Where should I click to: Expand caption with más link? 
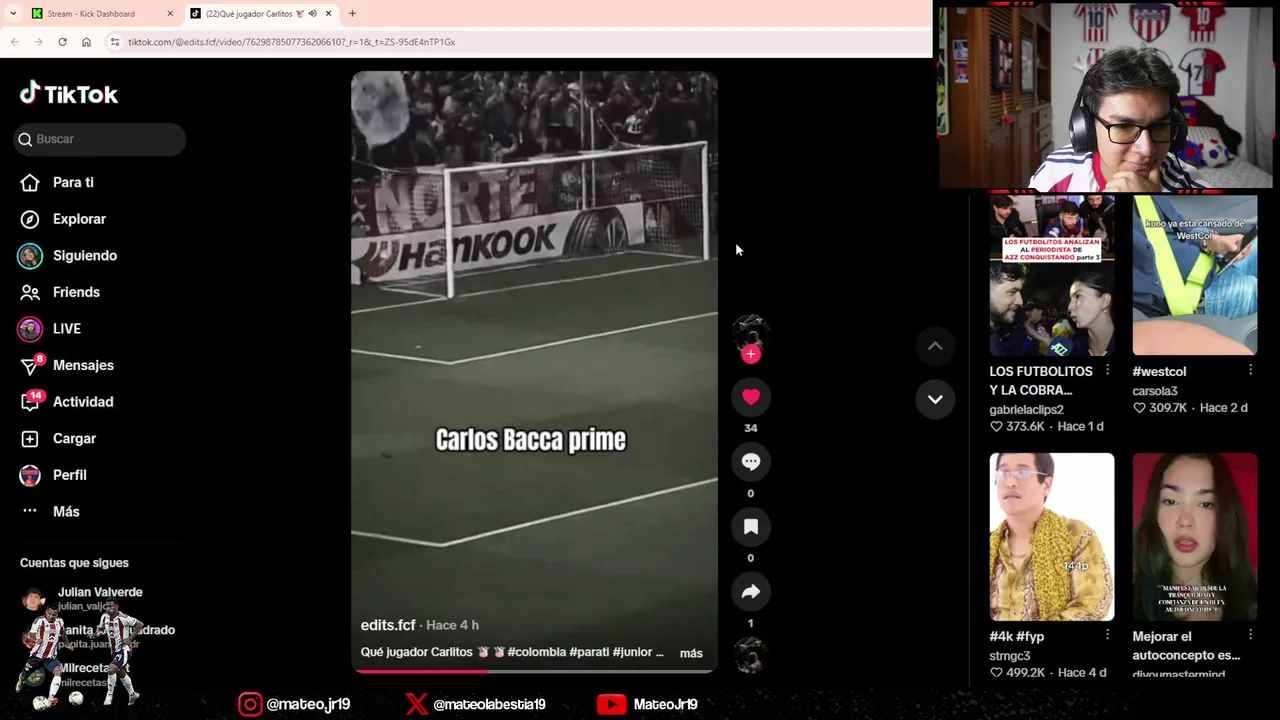coord(691,653)
